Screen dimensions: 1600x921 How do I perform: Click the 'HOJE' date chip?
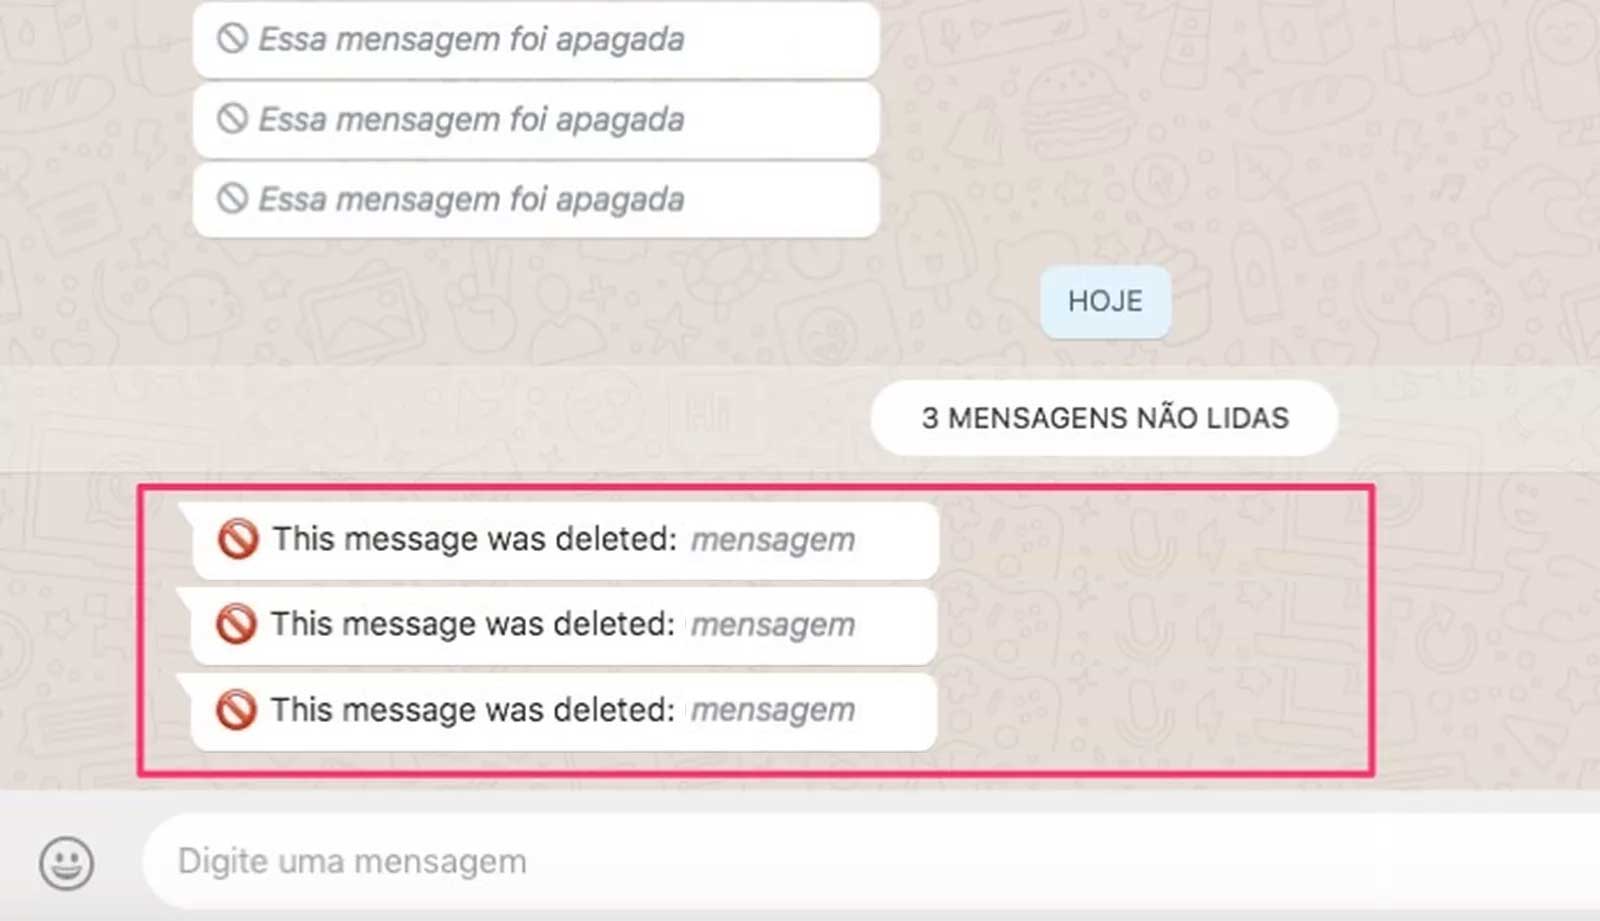tap(1105, 301)
